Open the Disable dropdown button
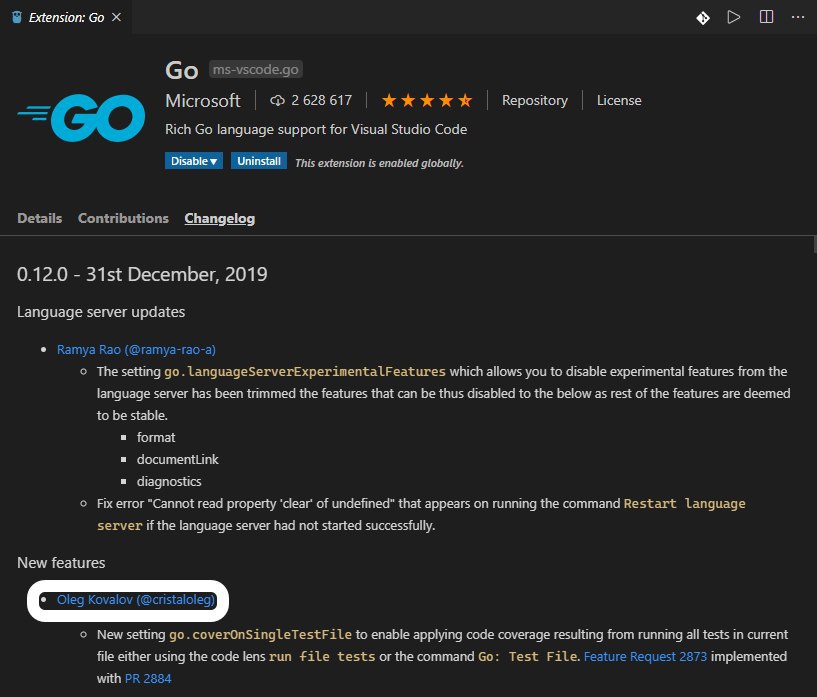 tap(194, 161)
